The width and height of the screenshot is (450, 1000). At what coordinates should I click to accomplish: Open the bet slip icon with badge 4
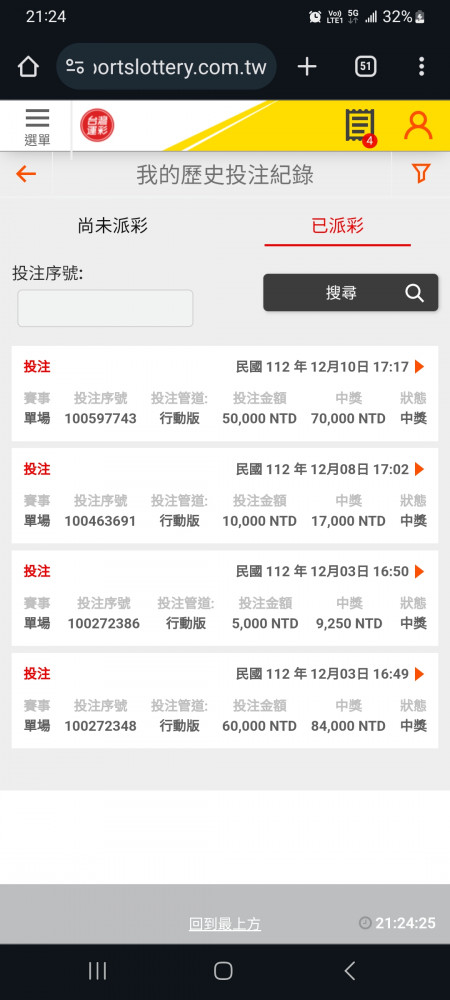pyautogui.click(x=361, y=127)
